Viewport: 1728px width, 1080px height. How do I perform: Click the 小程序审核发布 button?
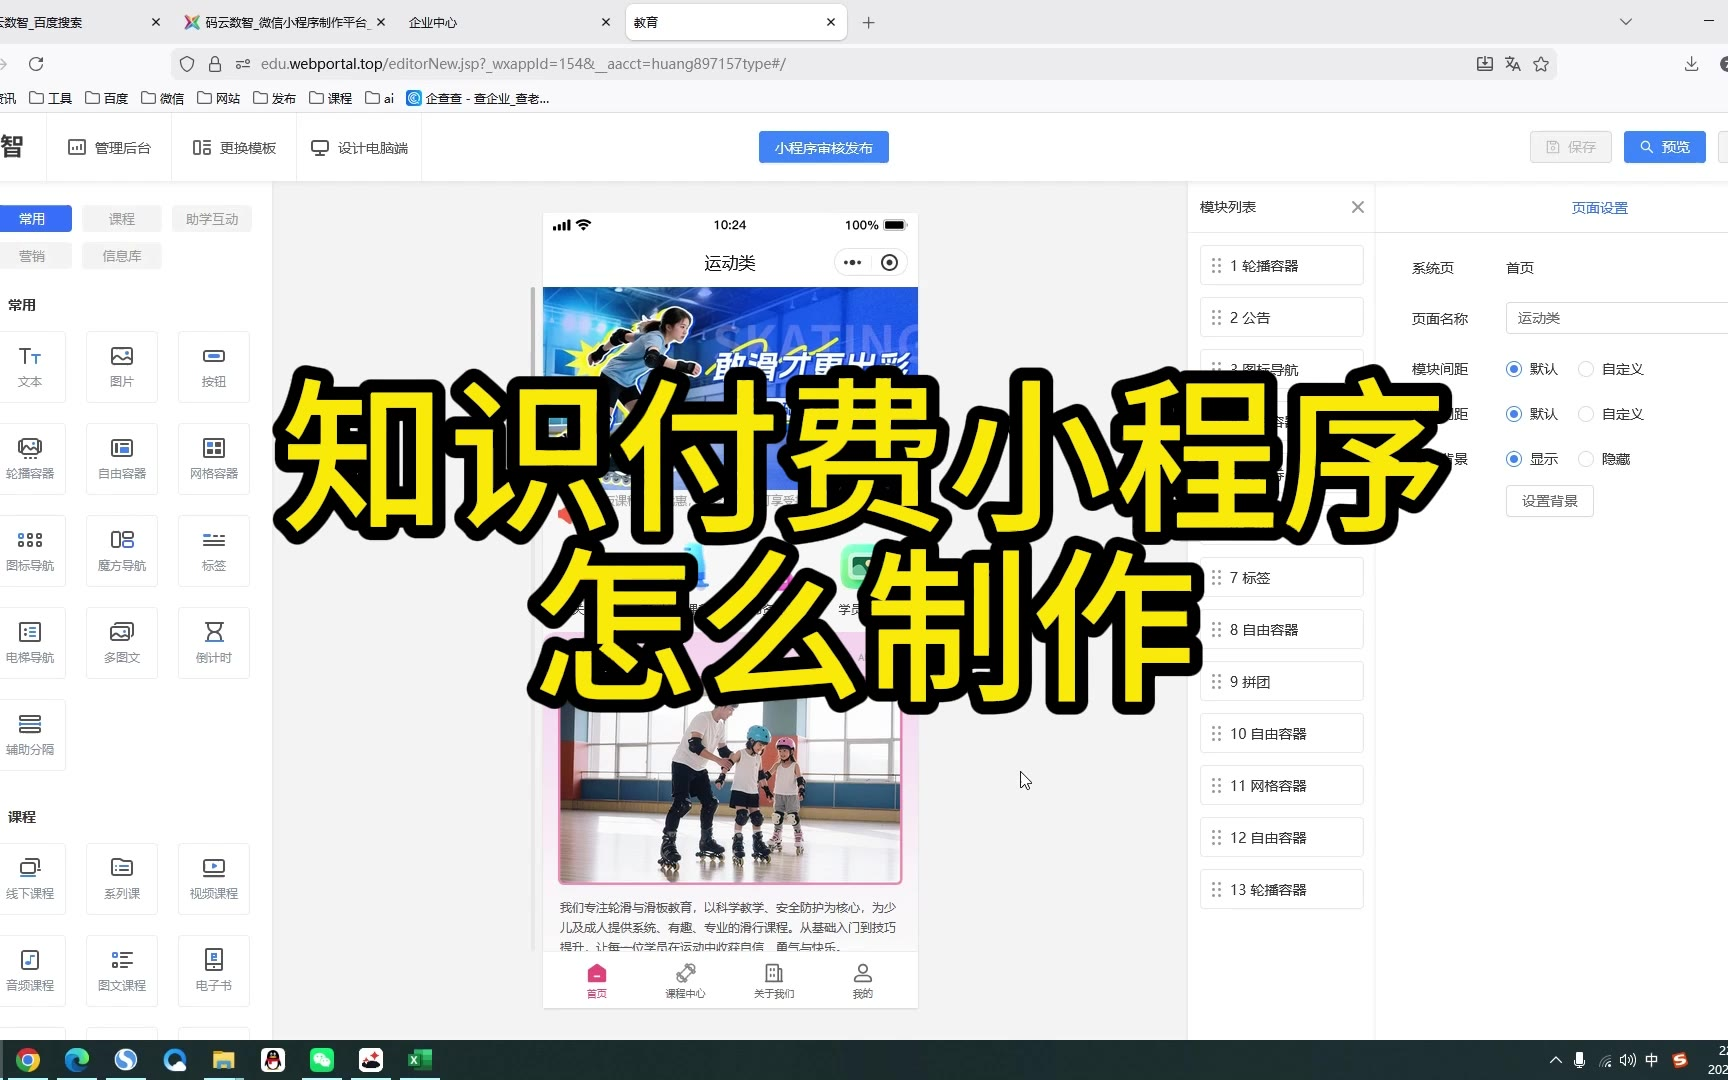(x=823, y=148)
